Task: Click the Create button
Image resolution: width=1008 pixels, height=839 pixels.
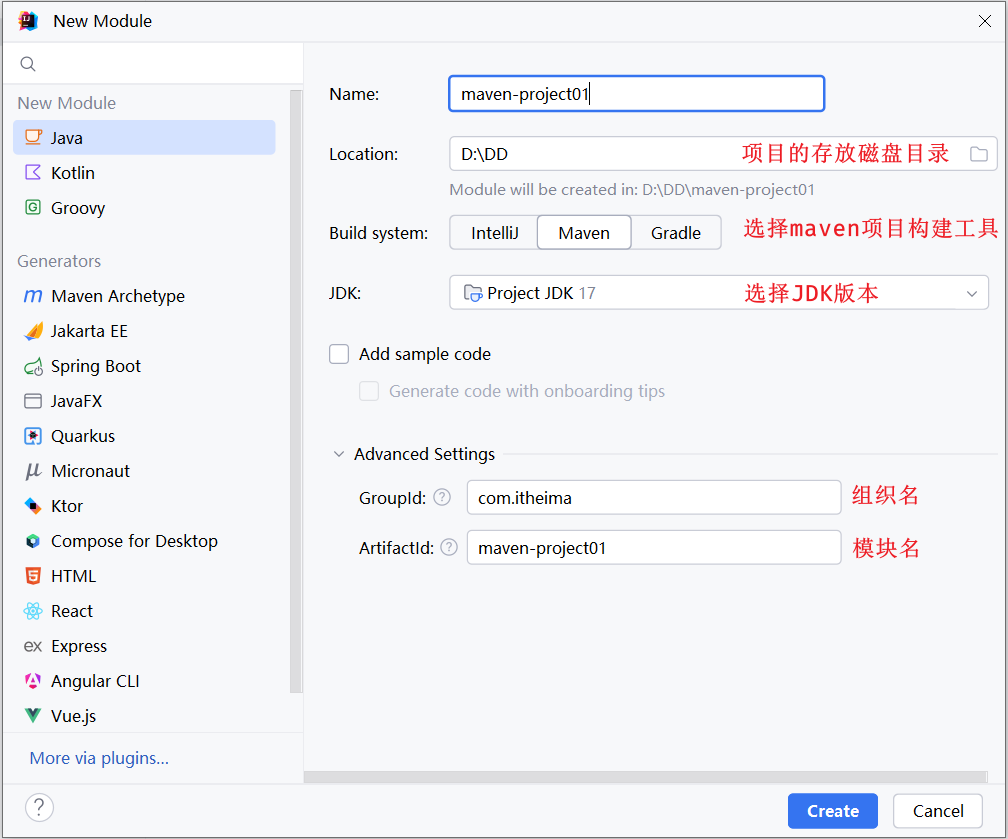Action: tap(832, 811)
